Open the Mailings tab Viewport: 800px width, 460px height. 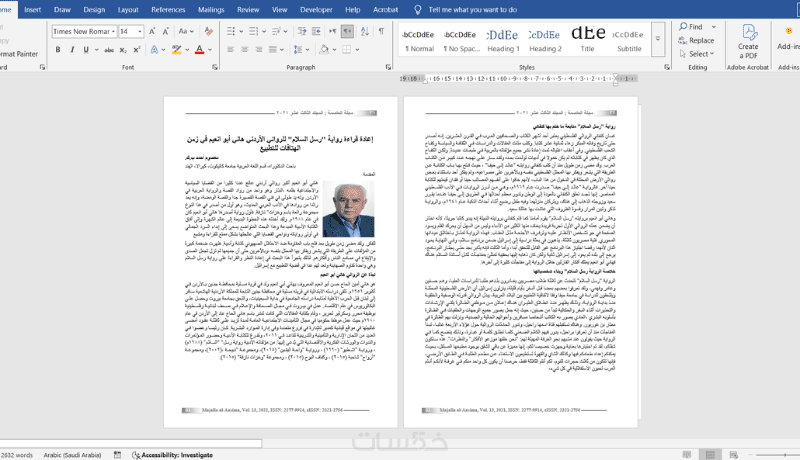click(211, 9)
